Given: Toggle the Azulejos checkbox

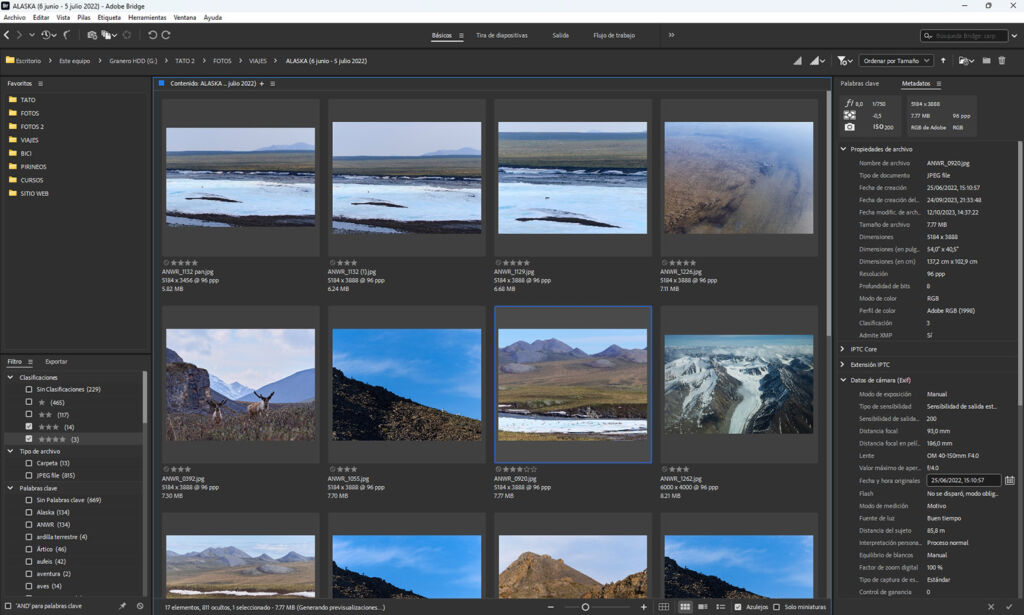Looking at the screenshot, I should (738, 607).
